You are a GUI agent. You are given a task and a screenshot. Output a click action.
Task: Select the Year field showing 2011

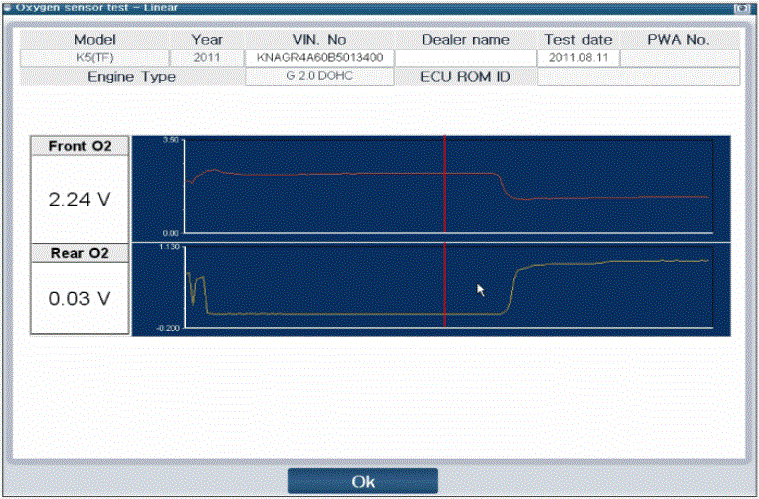(x=207, y=58)
